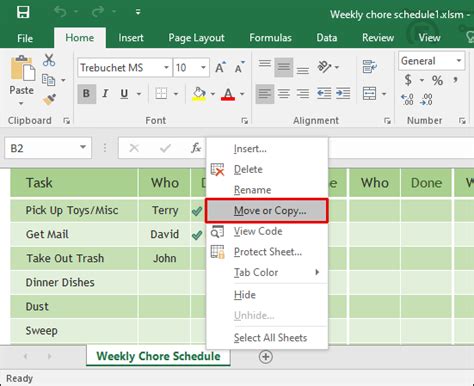Click the Borders icon
The image size is (474, 386).
coord(161,94)
